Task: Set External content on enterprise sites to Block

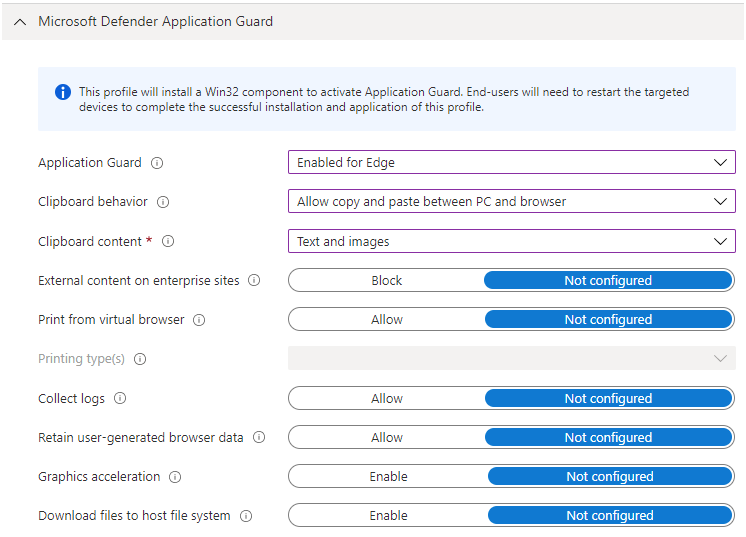Action: pos(387,281)
